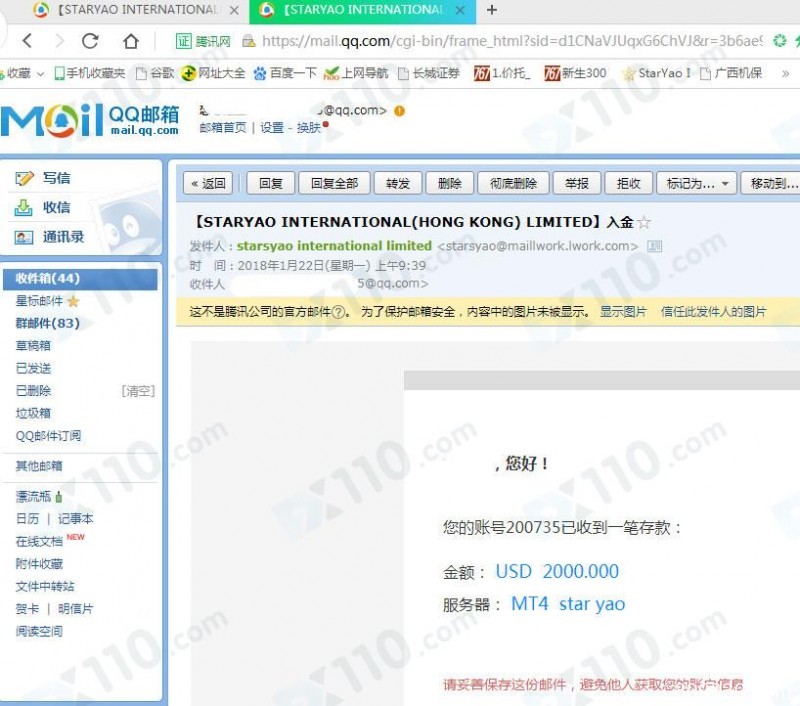Click the 回复 reply button
The height and width of the screenshot is (706, 800).
point(270,184)
